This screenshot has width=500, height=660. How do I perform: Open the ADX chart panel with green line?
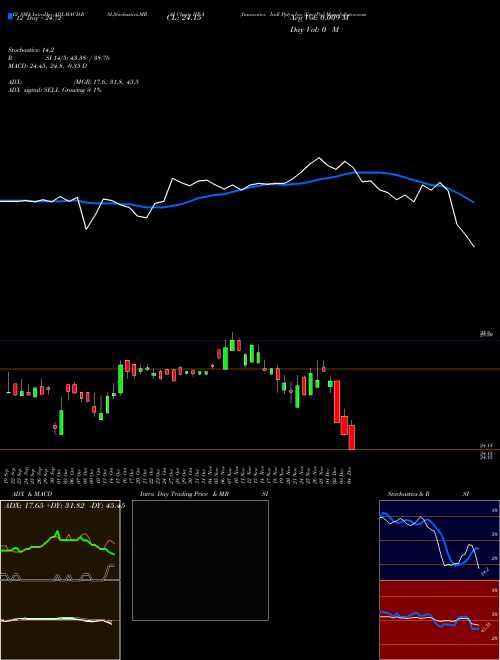point(60,540)
